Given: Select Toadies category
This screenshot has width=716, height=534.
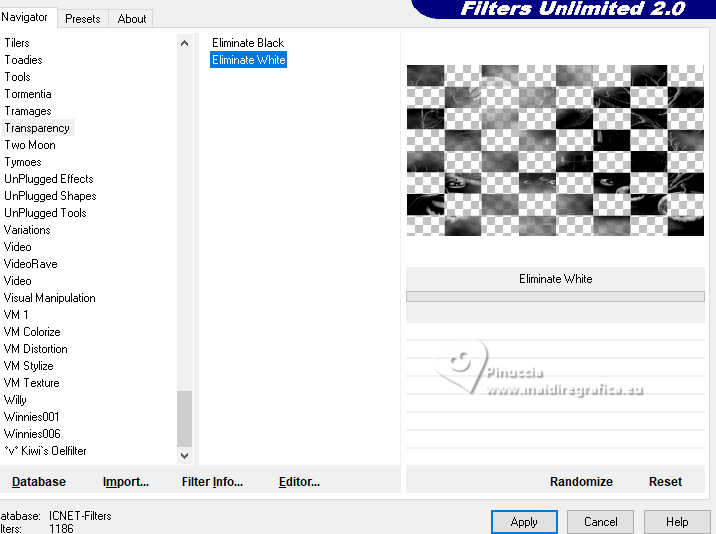Looking at the screenshot, I should point(23,60).
